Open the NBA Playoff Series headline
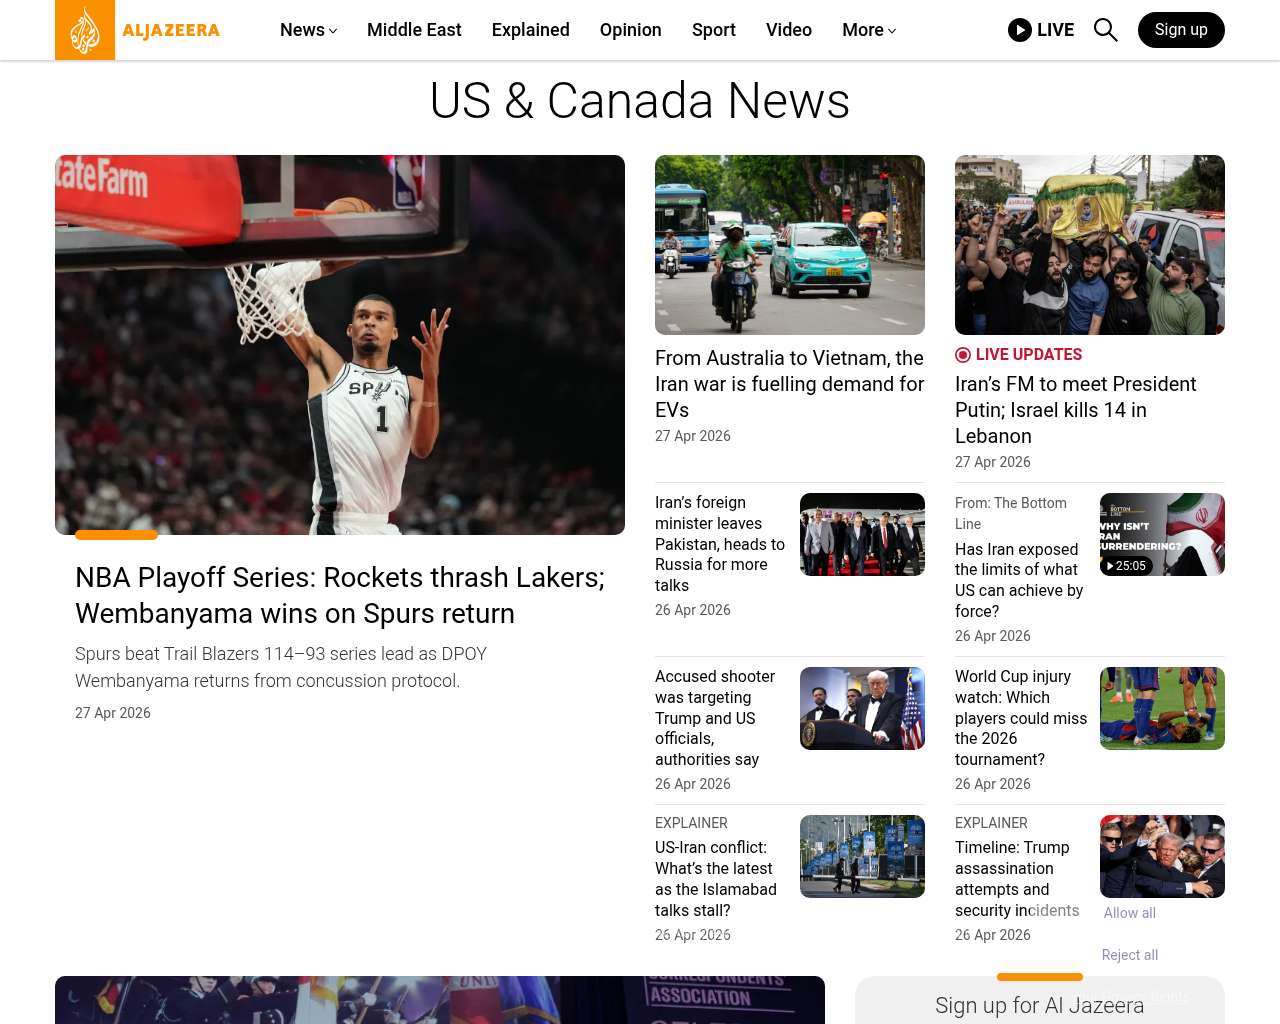This screenshot has height=1024, width=1280. (340, 595)
